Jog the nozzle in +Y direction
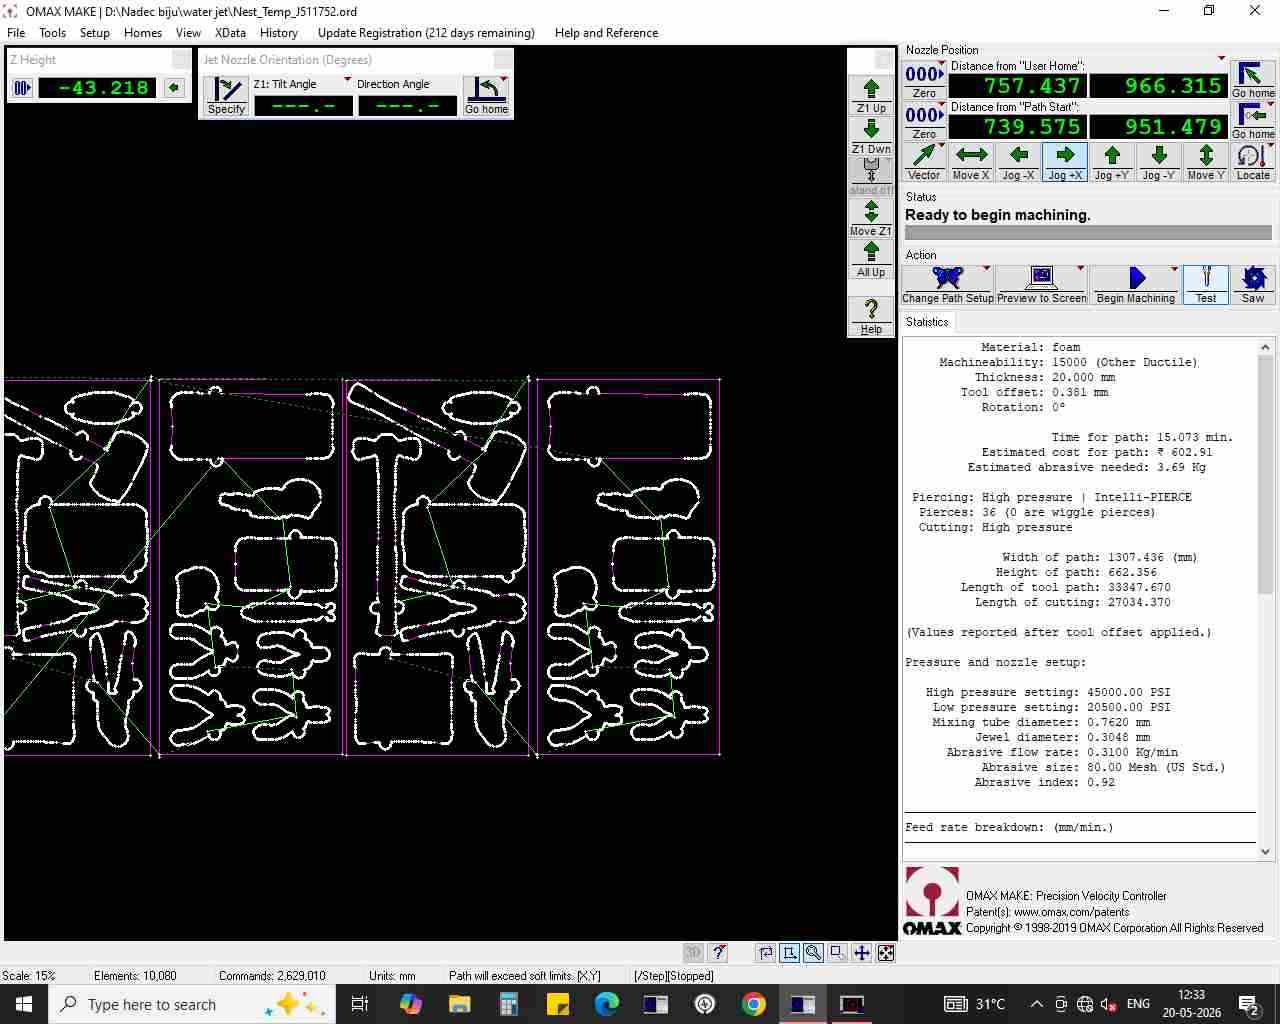1280x1024 pixels. [1112, 162]
